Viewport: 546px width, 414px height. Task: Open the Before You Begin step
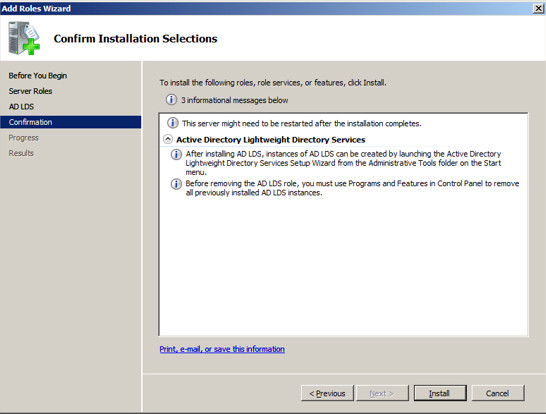tap(38, 76)
